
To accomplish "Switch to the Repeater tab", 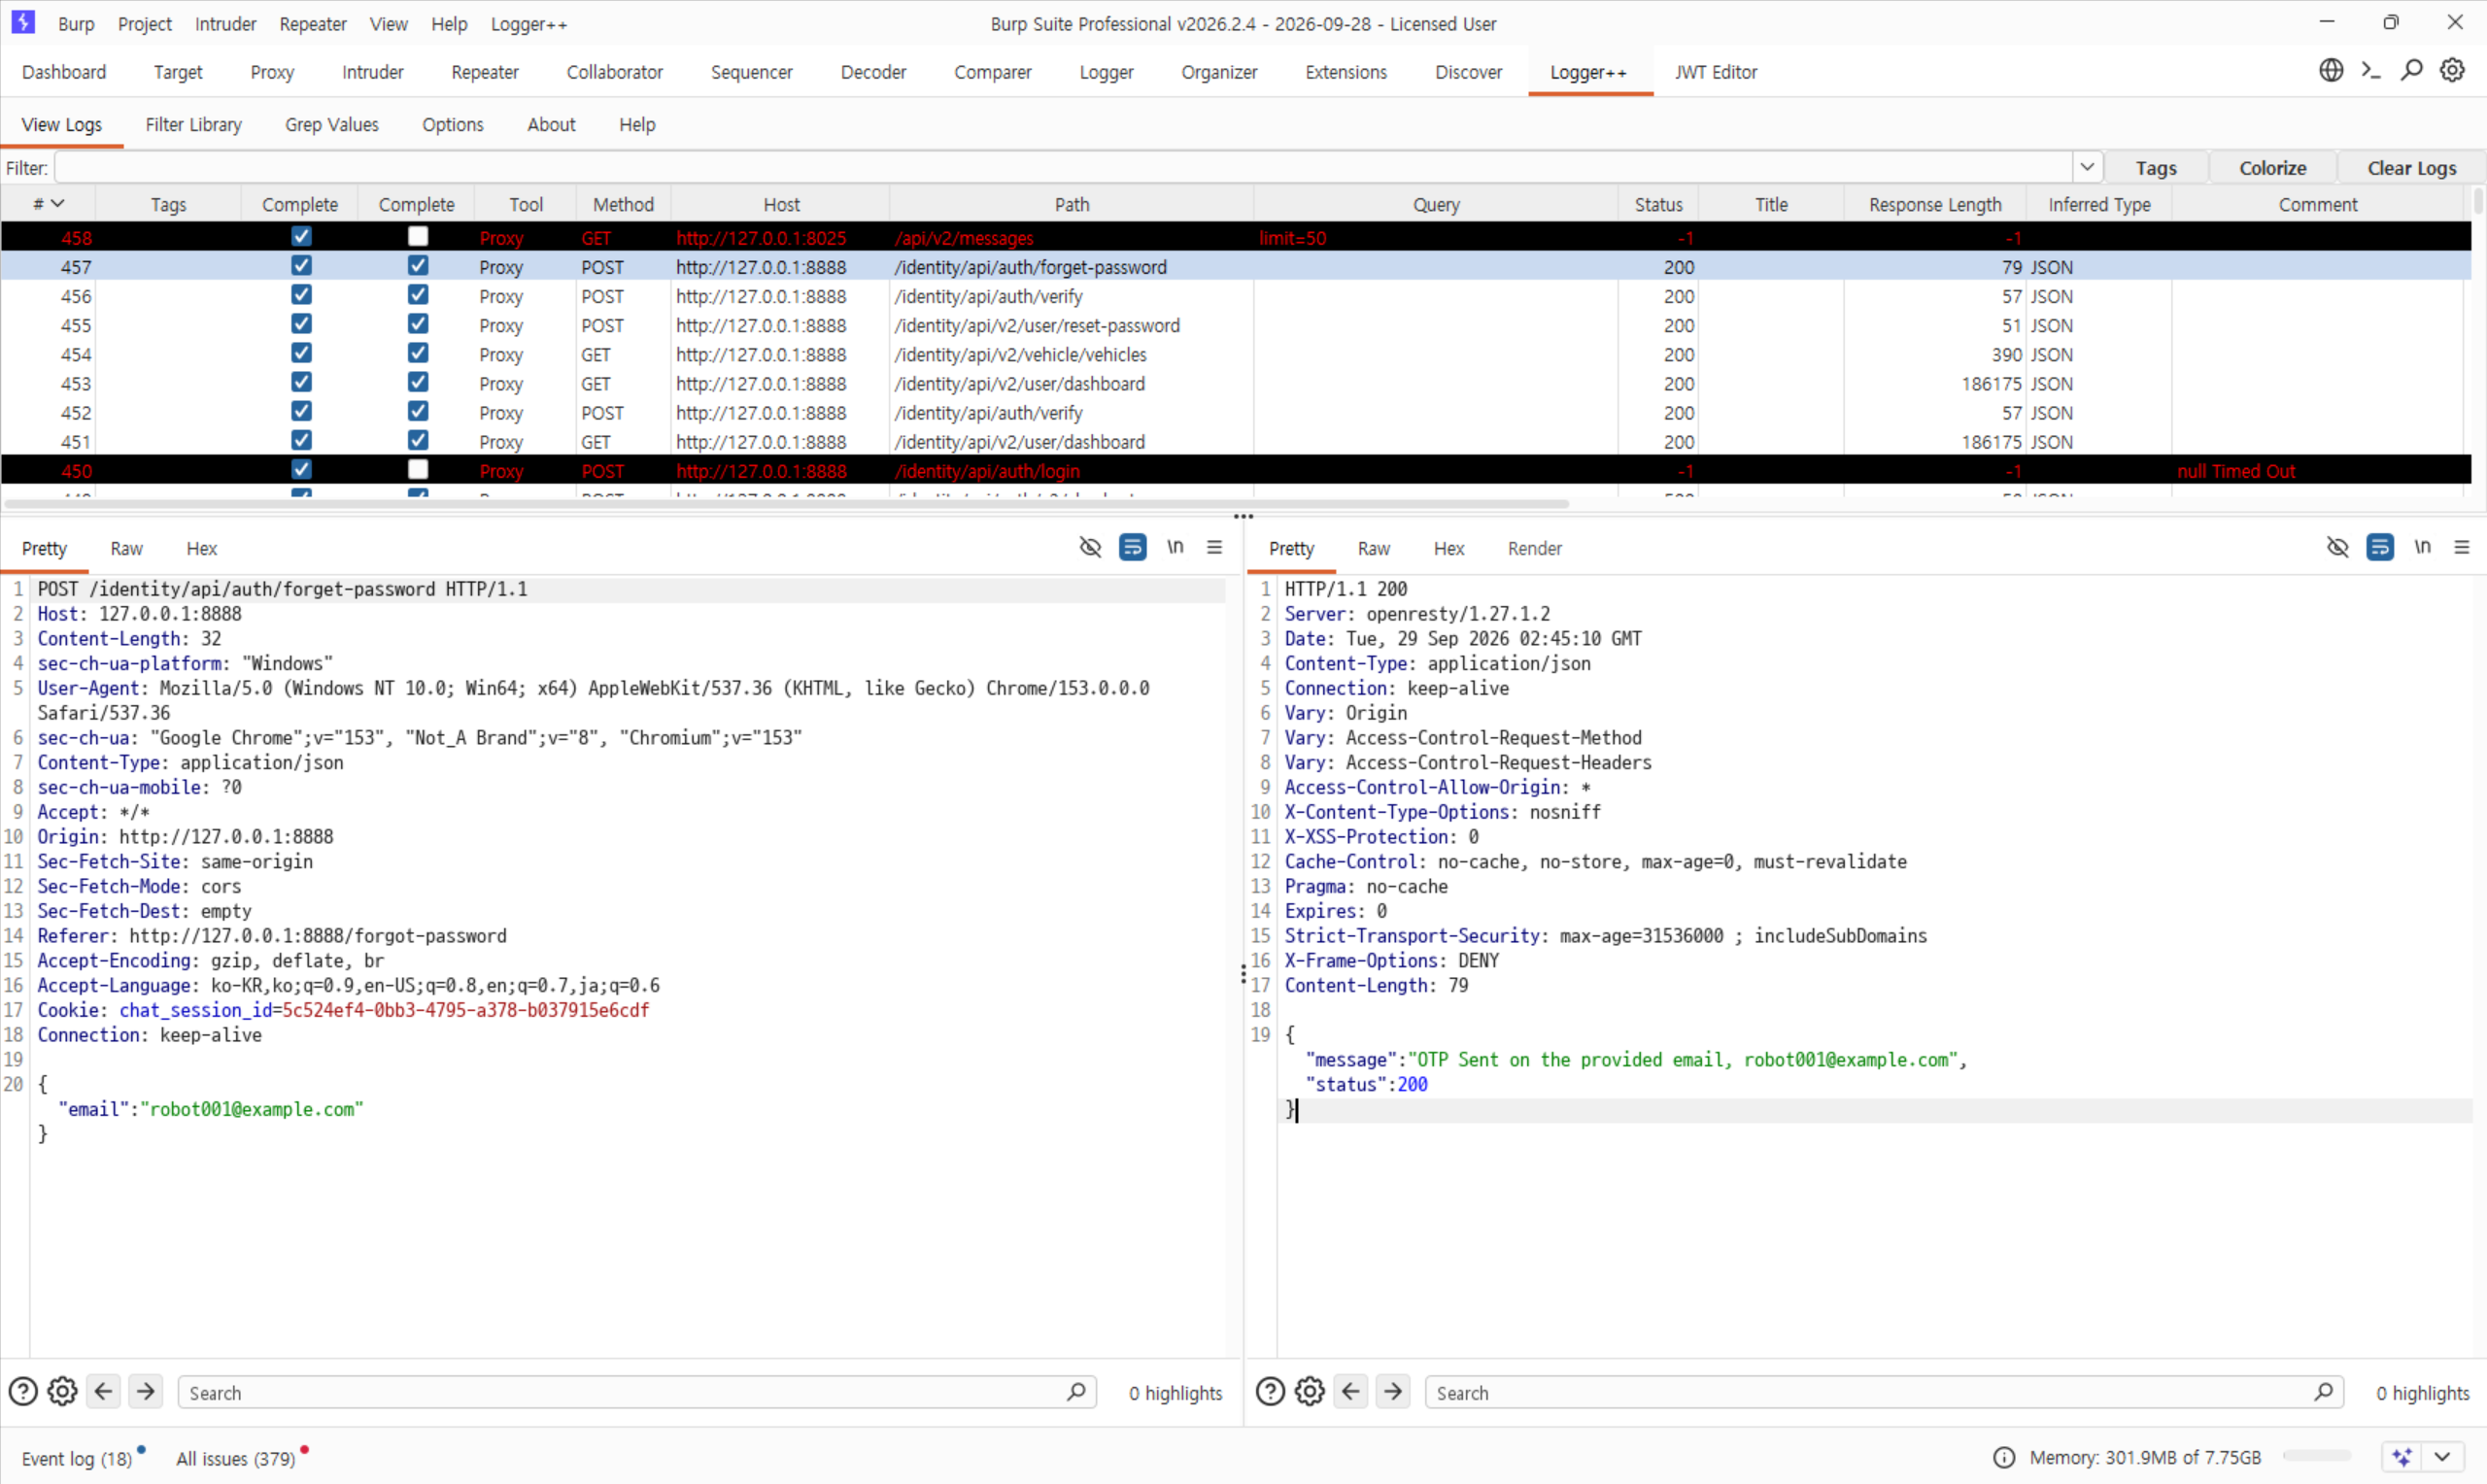I will click(x=484, y=72).
